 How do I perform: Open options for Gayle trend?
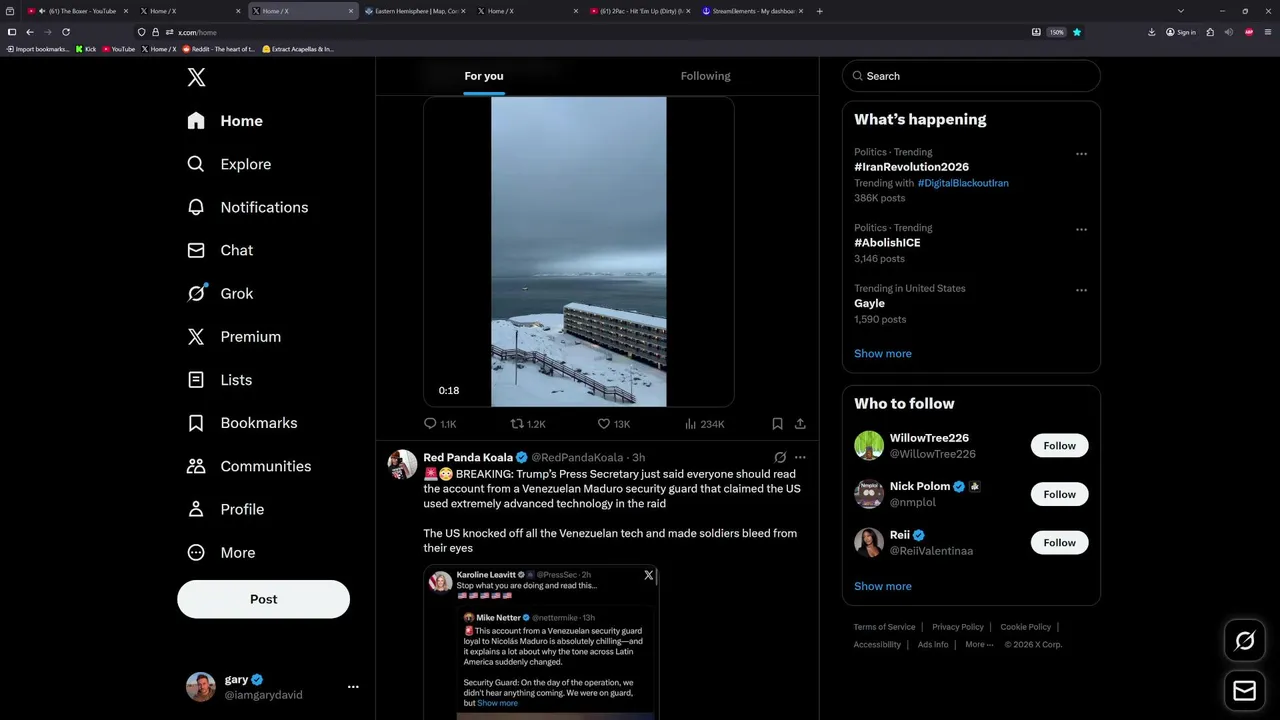coord(1081,290)
